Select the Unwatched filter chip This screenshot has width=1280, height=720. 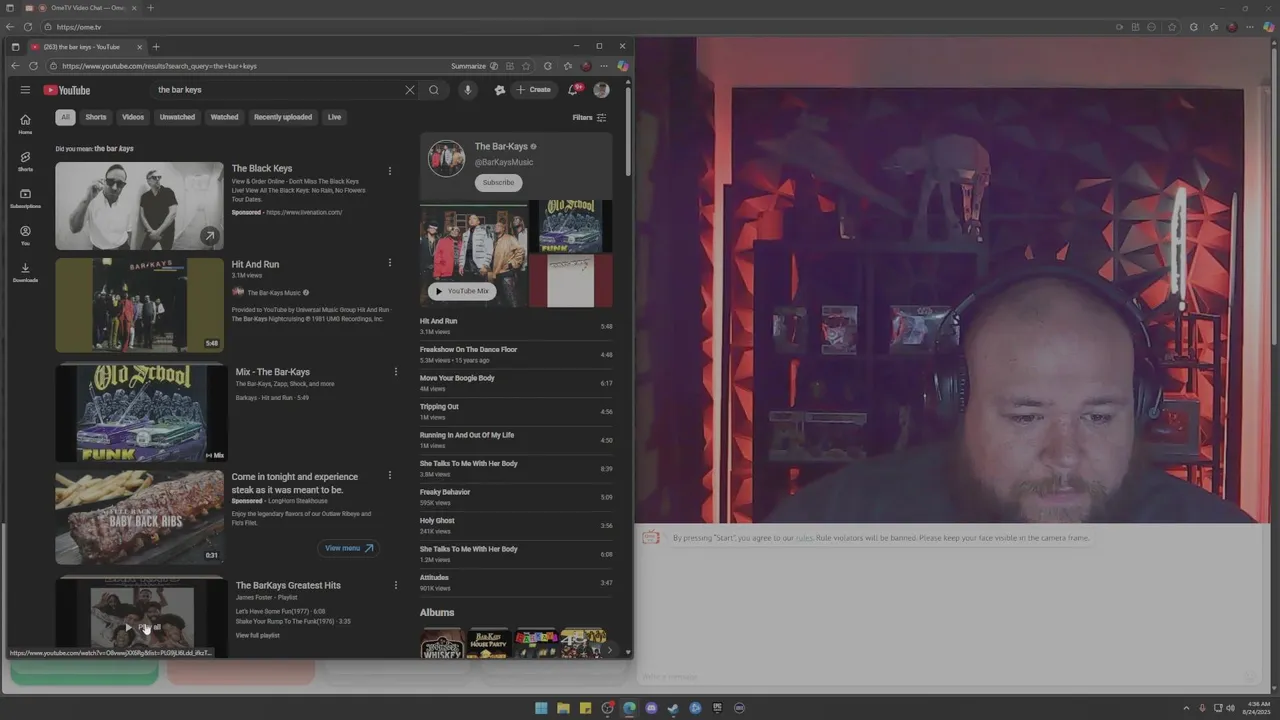click(x=177, y=117)
